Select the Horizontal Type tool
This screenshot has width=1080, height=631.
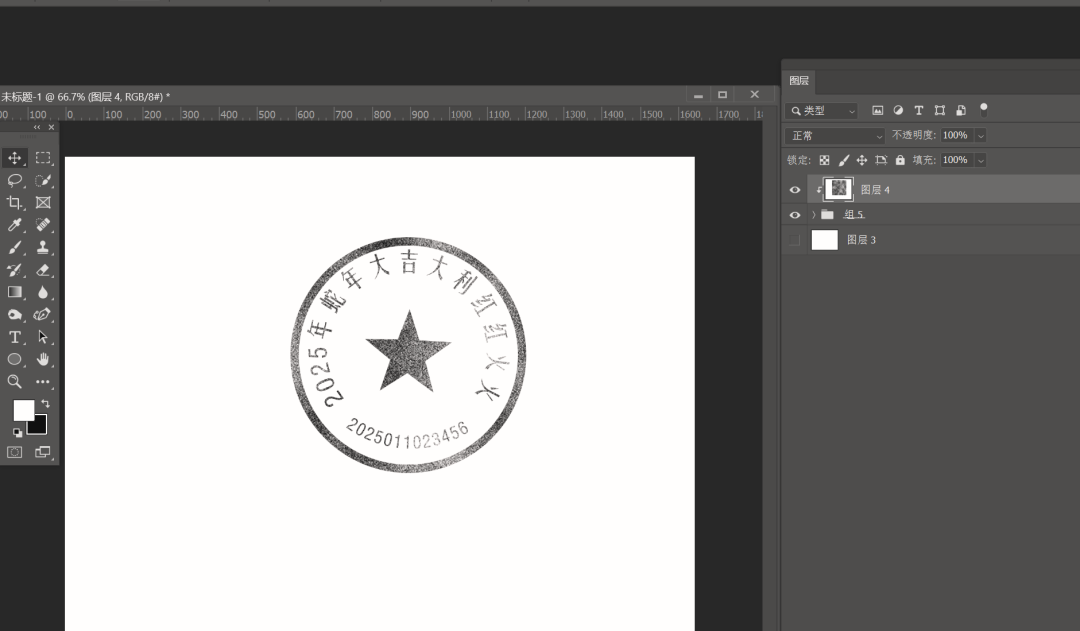14,337
